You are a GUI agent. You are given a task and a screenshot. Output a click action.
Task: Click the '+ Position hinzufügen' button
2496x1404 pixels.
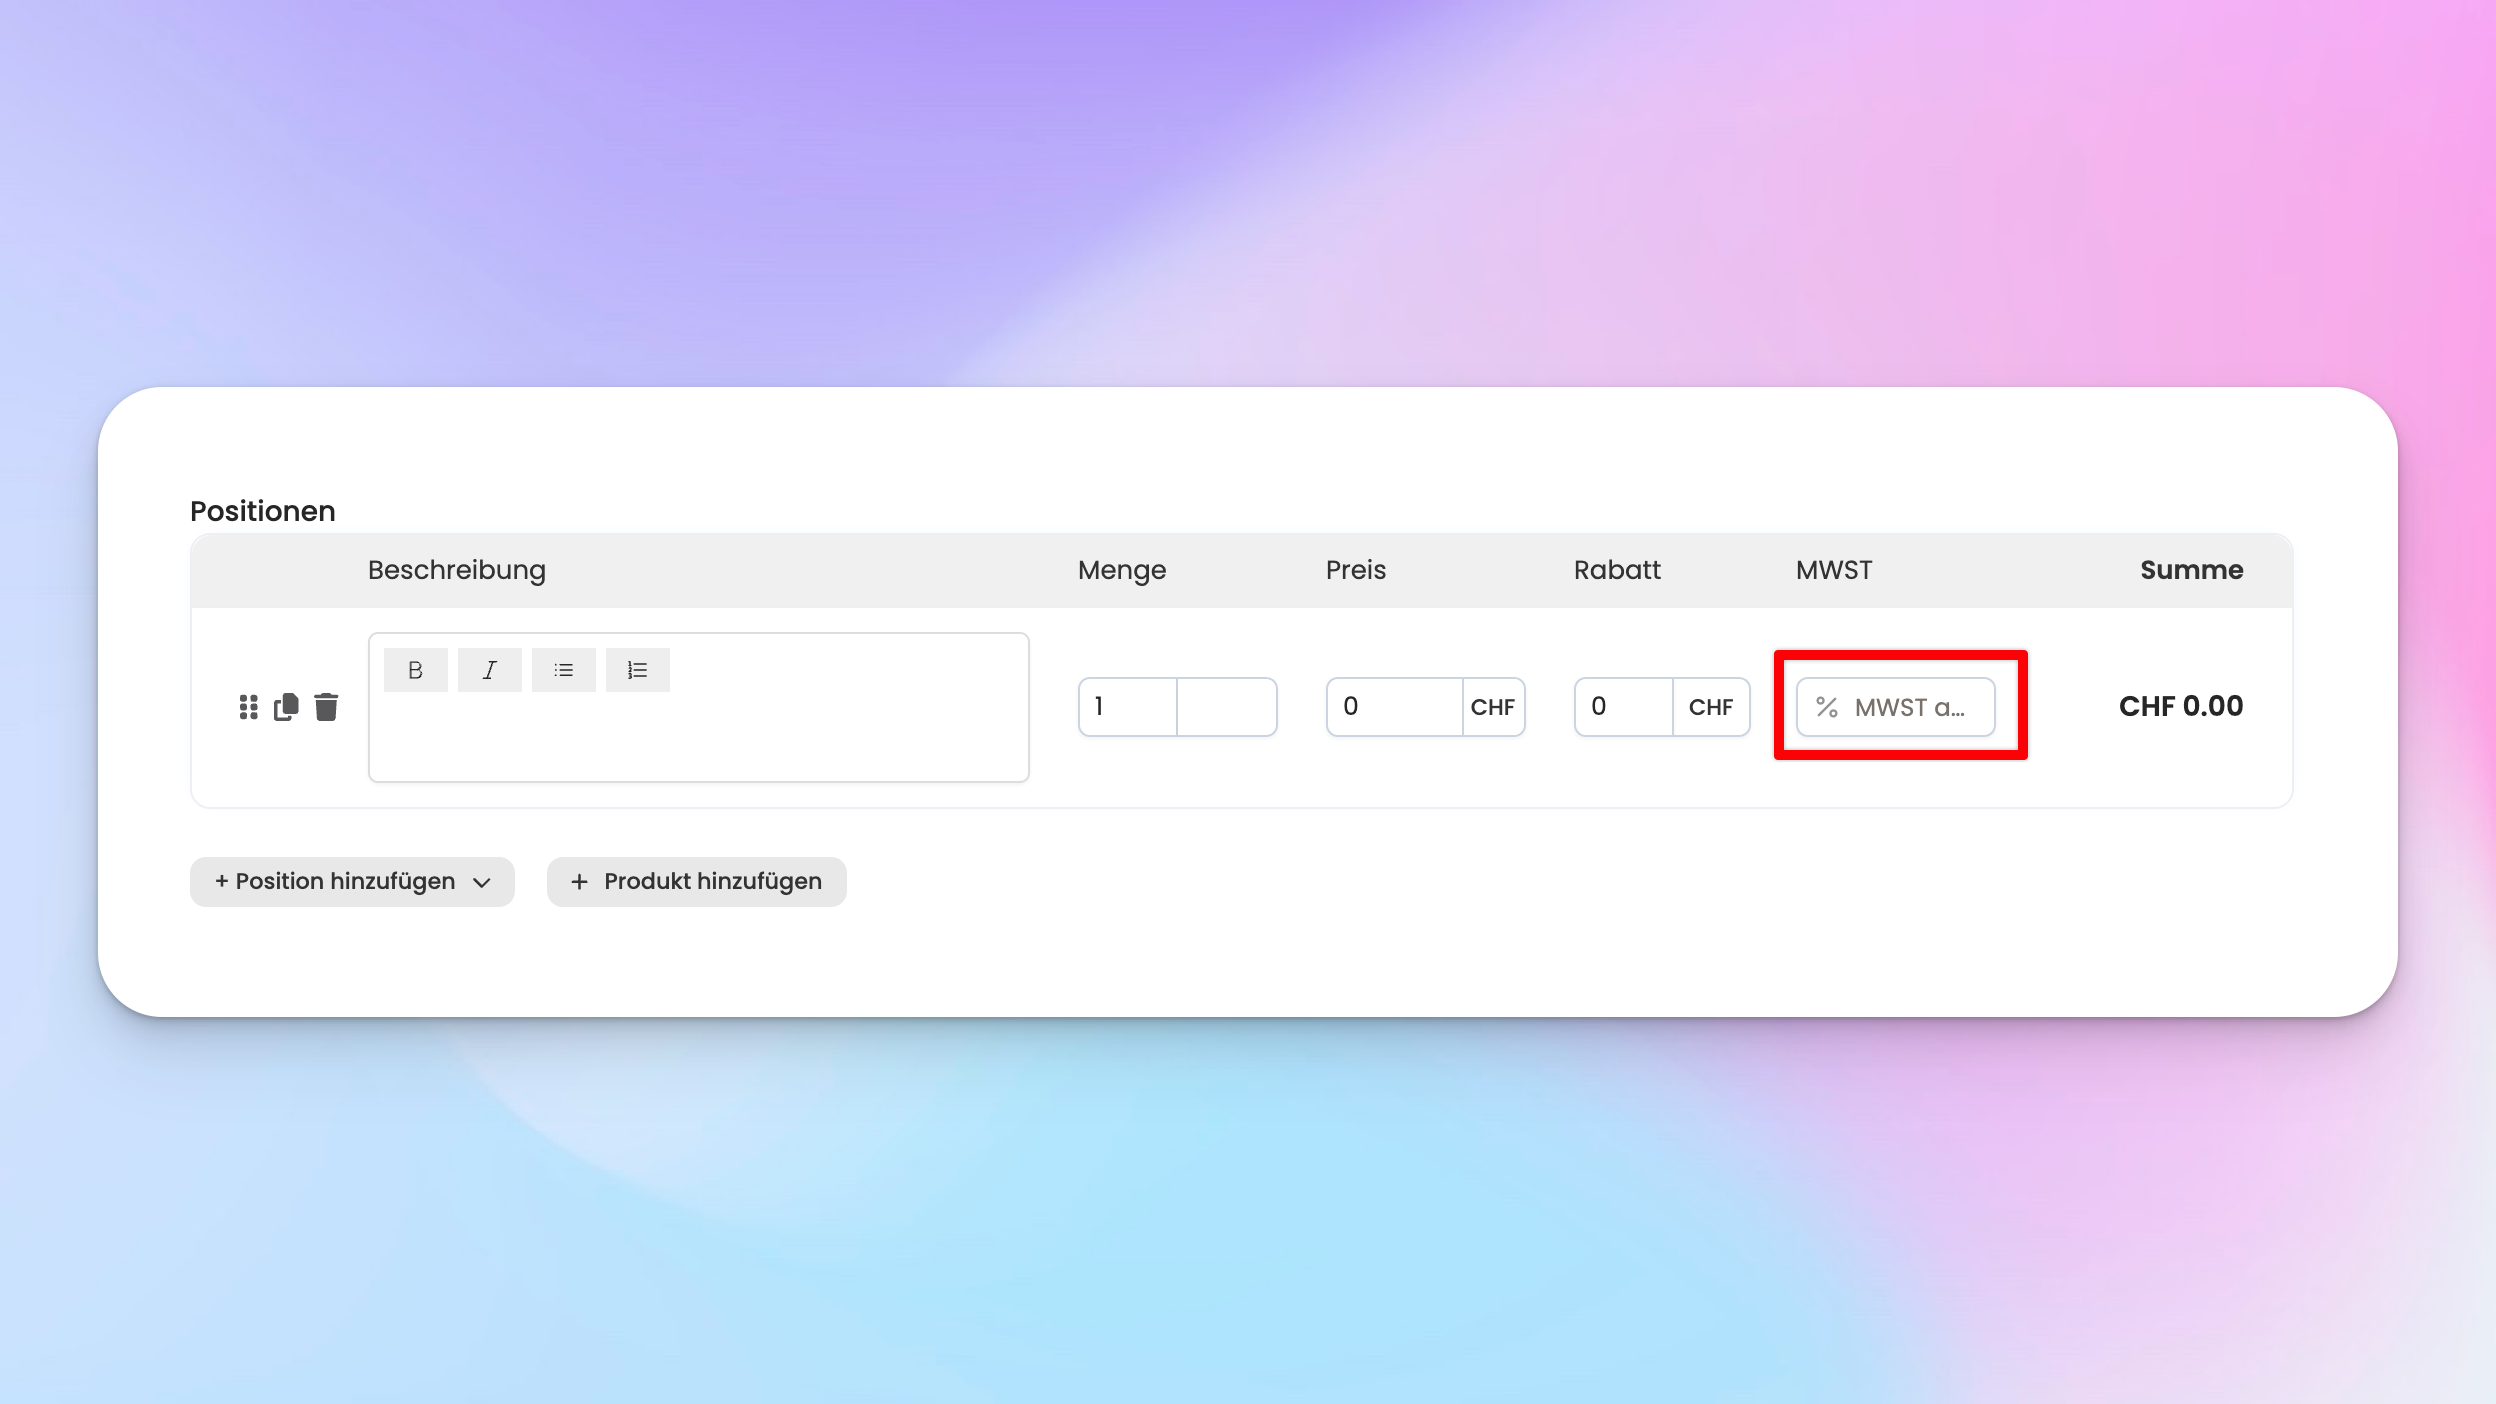tap(334, 882)
